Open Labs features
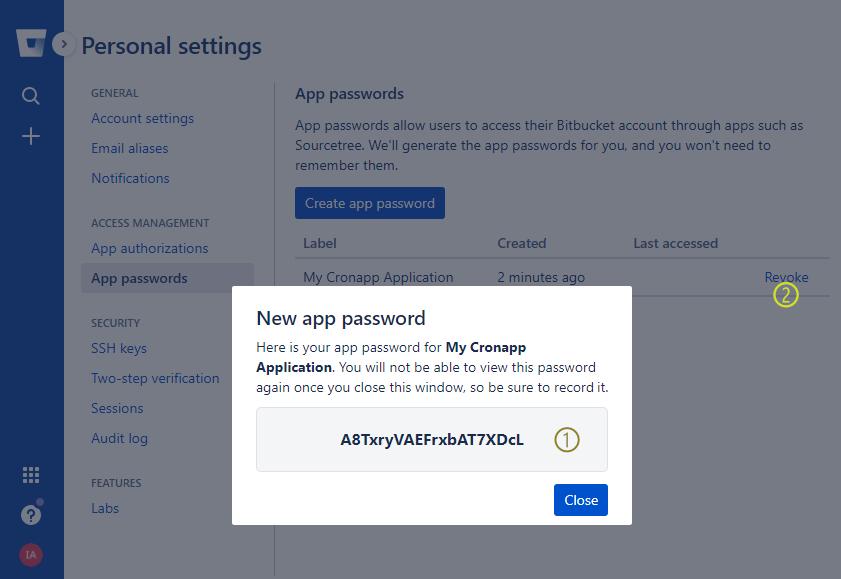This screenshot has height=579, width=841. [x=105, y=508]
